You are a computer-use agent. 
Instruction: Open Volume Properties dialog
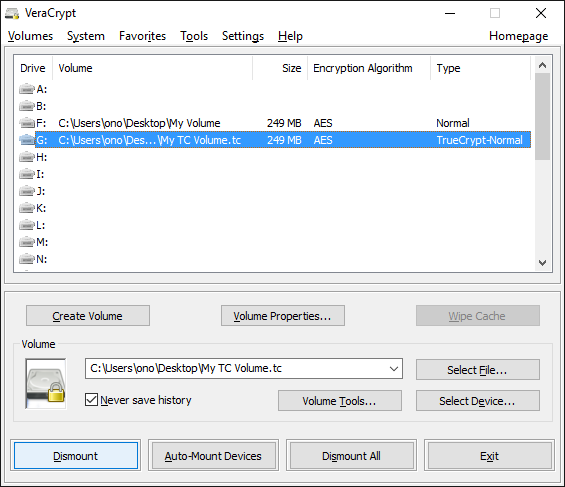[x=282, y=316]
